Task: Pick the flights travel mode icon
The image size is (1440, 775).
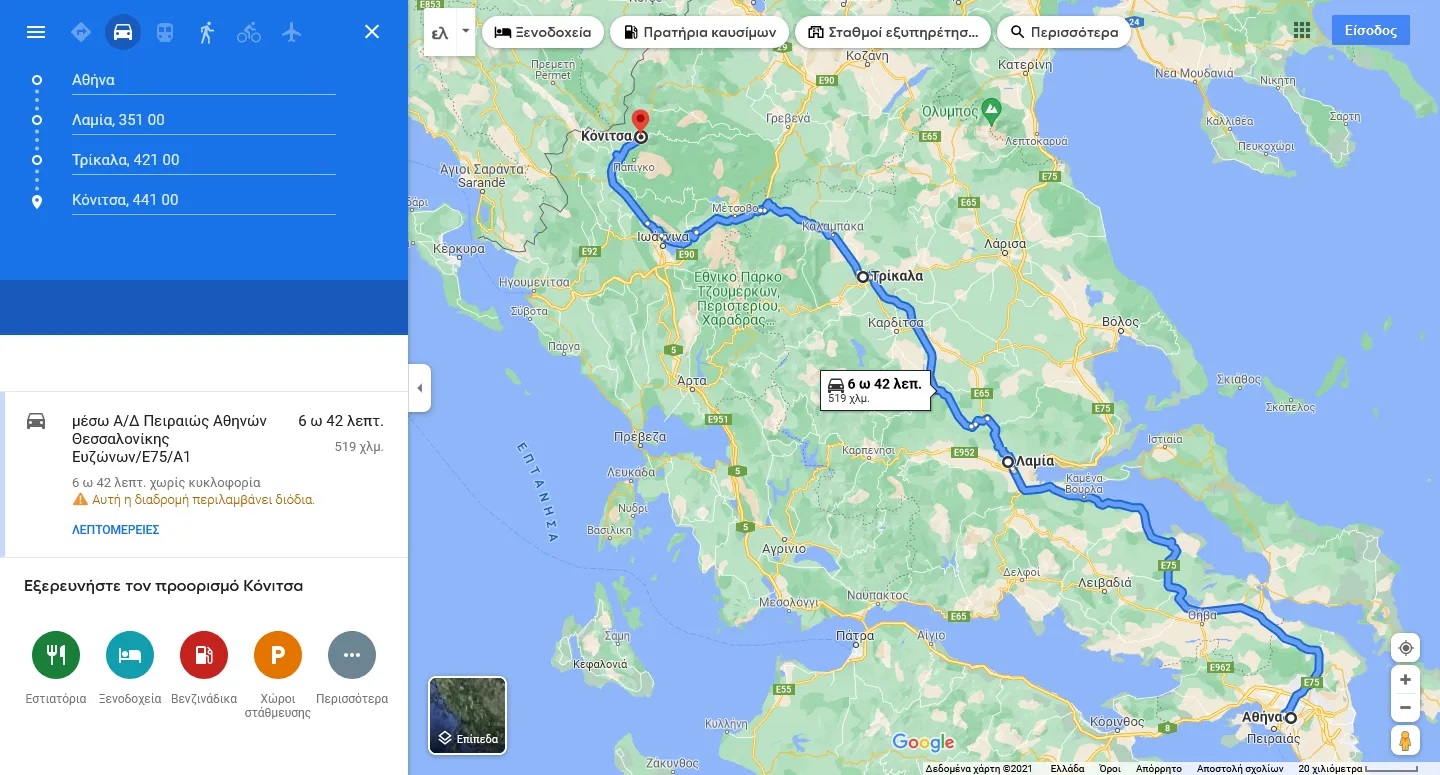Action: (291, 32)
